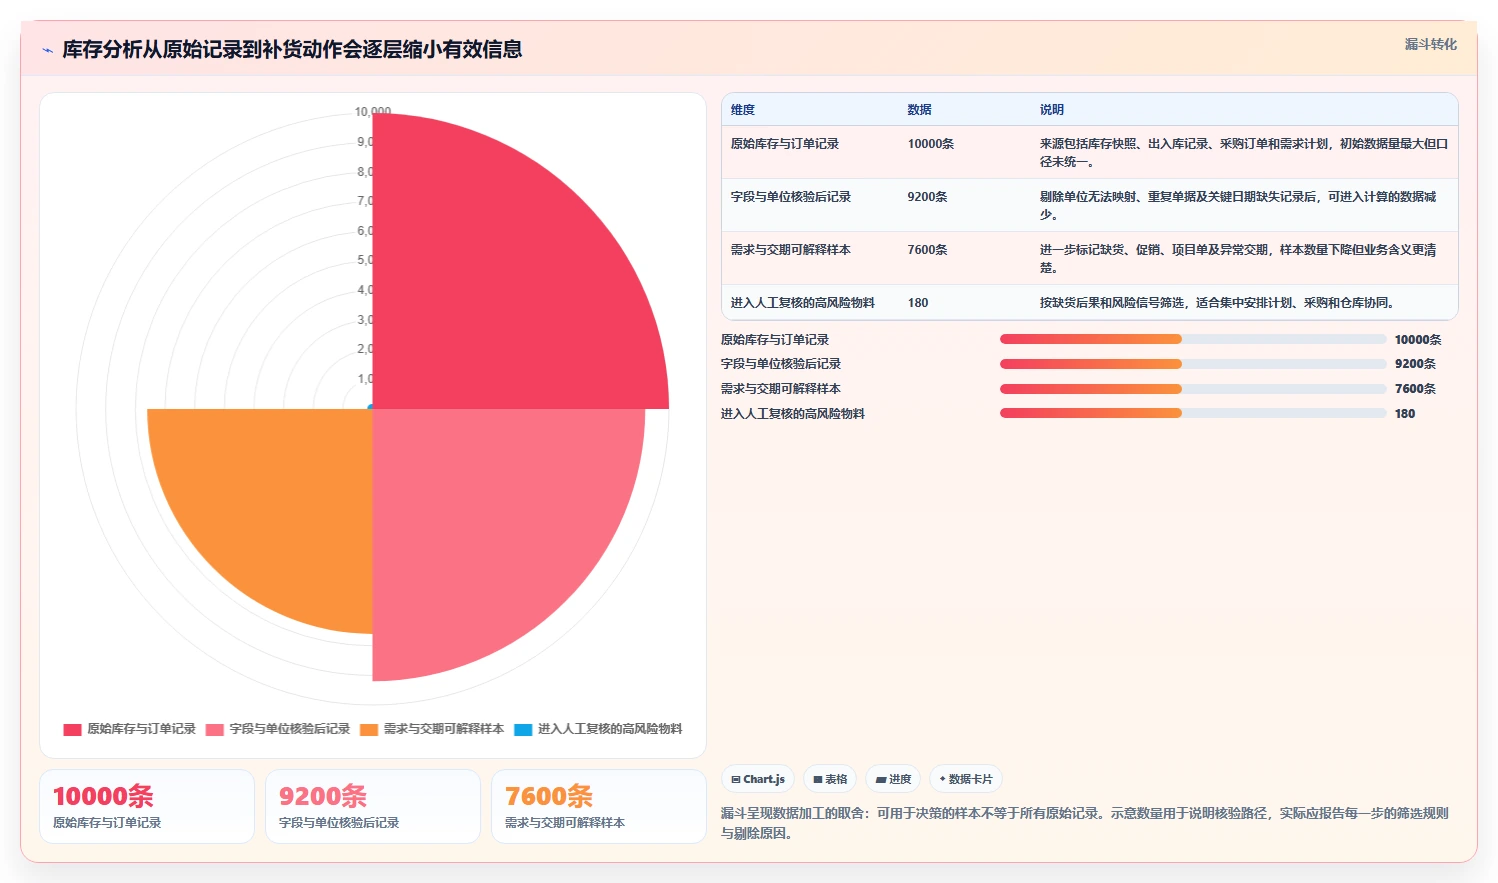Click the description starting 剔除单位无法映射
The height and width of the screenshot is (883, 1498).
point(1238,206)
